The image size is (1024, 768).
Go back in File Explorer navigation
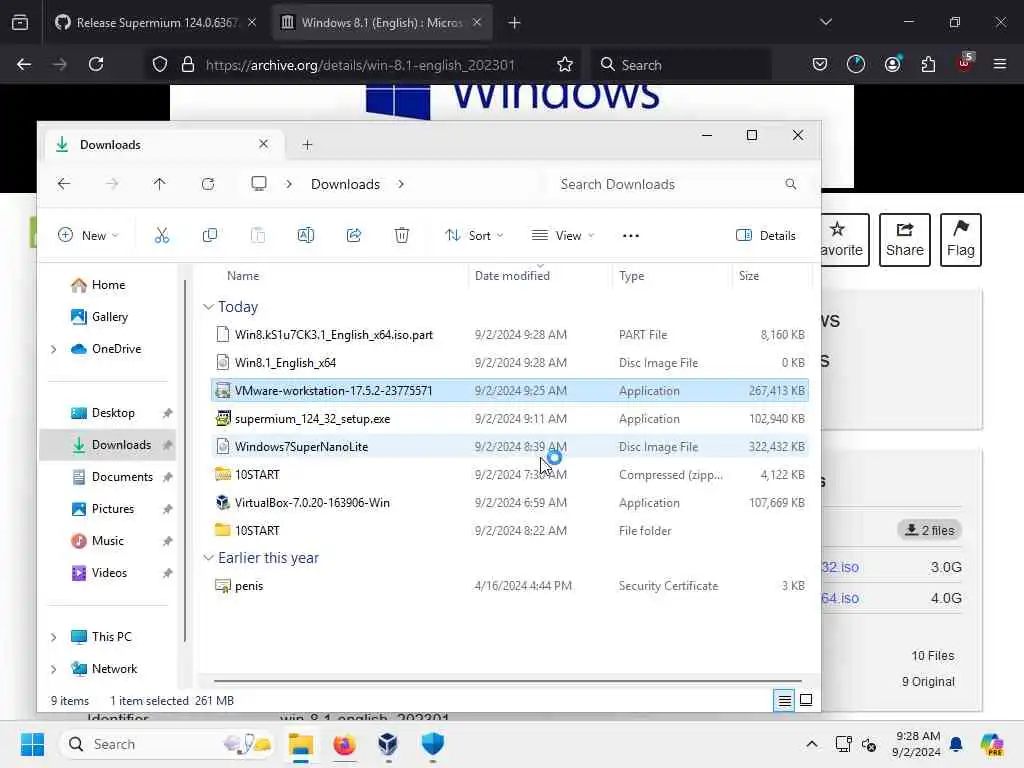(63, 184)
